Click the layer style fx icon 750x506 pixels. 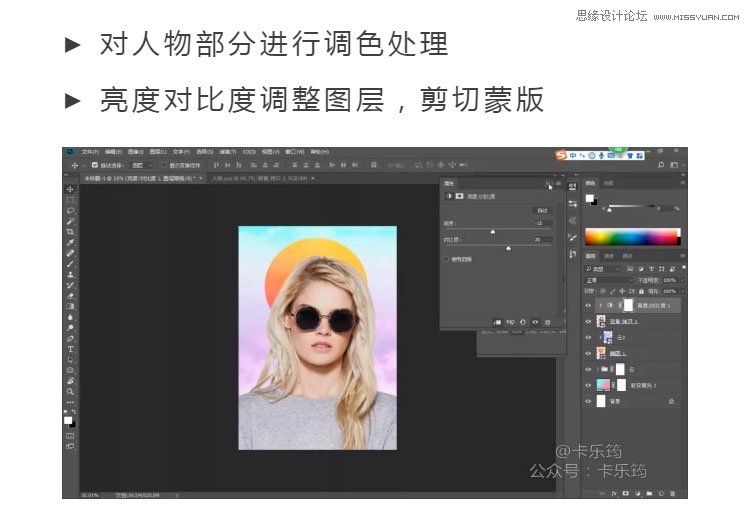613,493
